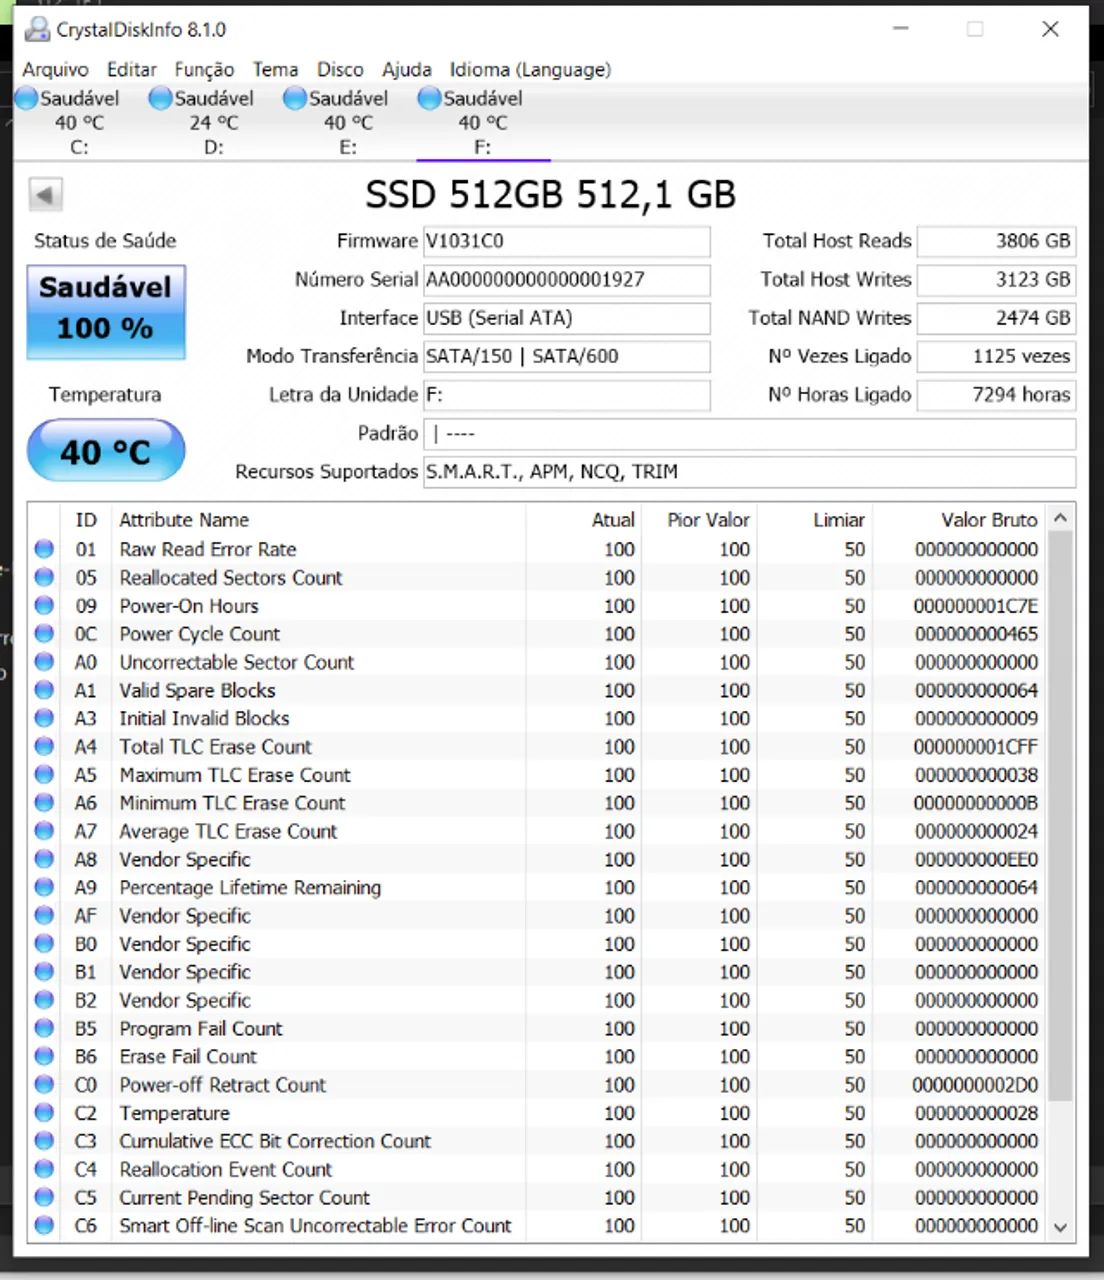Click the Limiar column header
Screen dimensions: 1104x1280
(x=814, y=520)
